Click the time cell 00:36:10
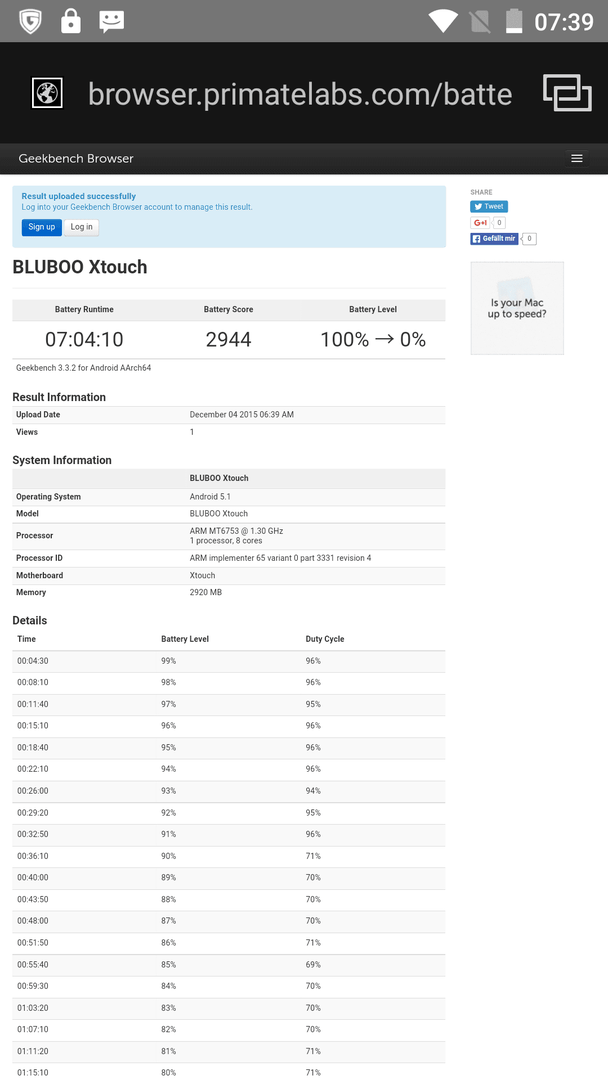 pos(32,856)
